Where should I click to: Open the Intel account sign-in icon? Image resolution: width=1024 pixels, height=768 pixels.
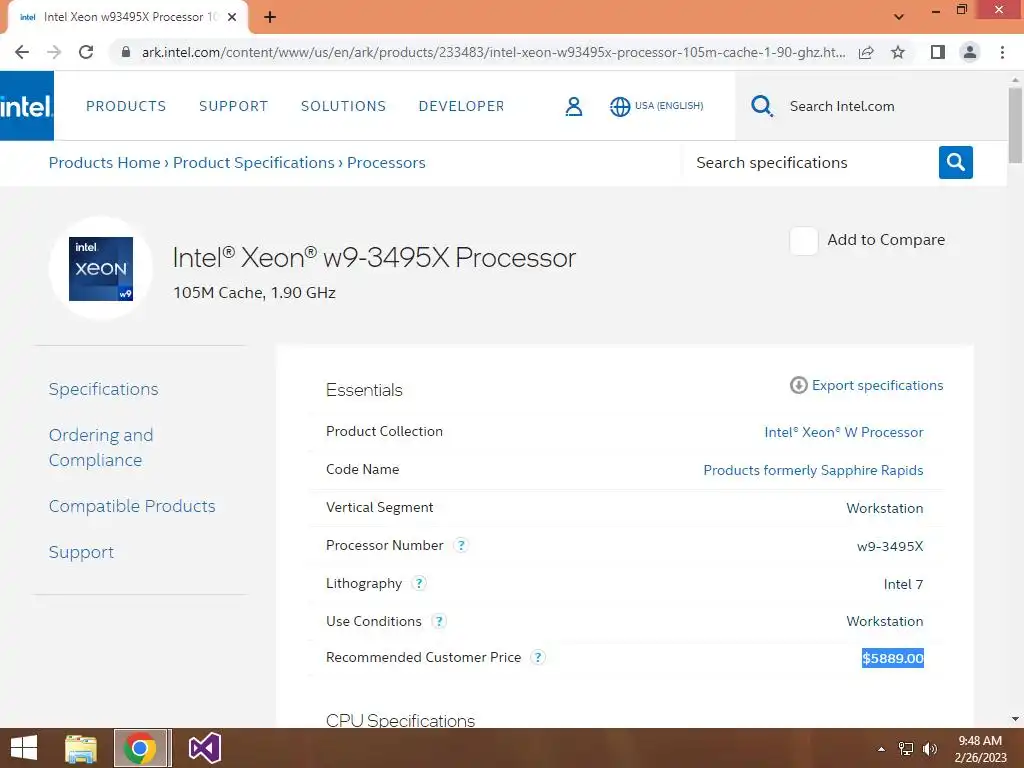coord(573,106)
